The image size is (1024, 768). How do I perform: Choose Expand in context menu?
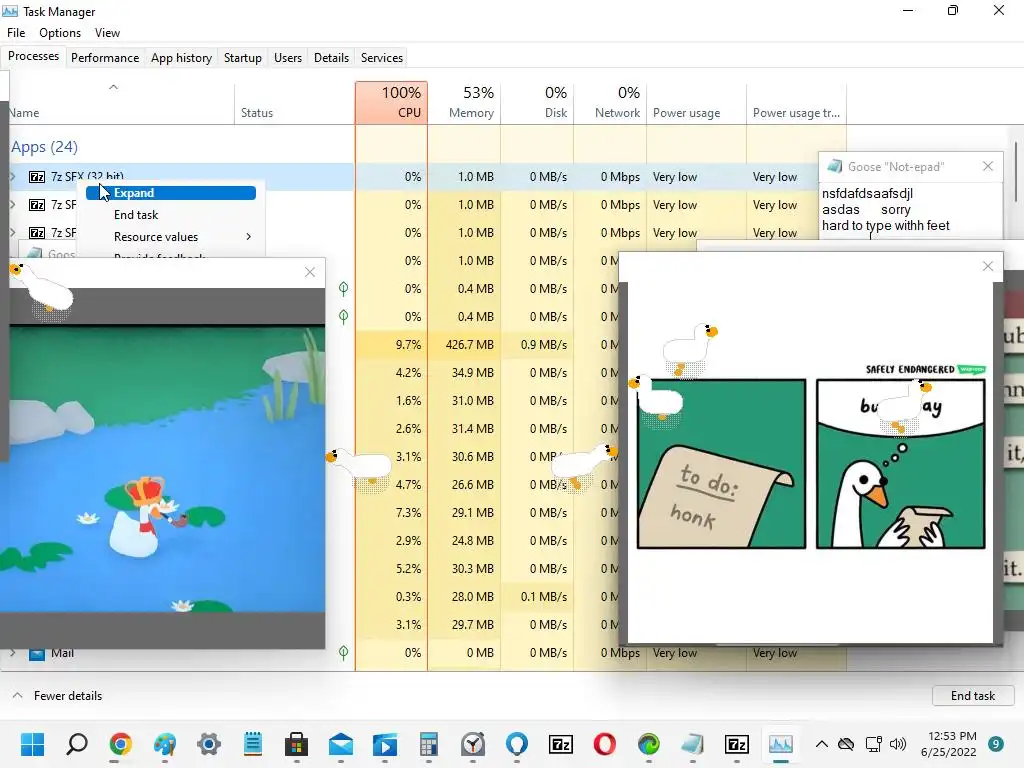(x=171, y=193)
